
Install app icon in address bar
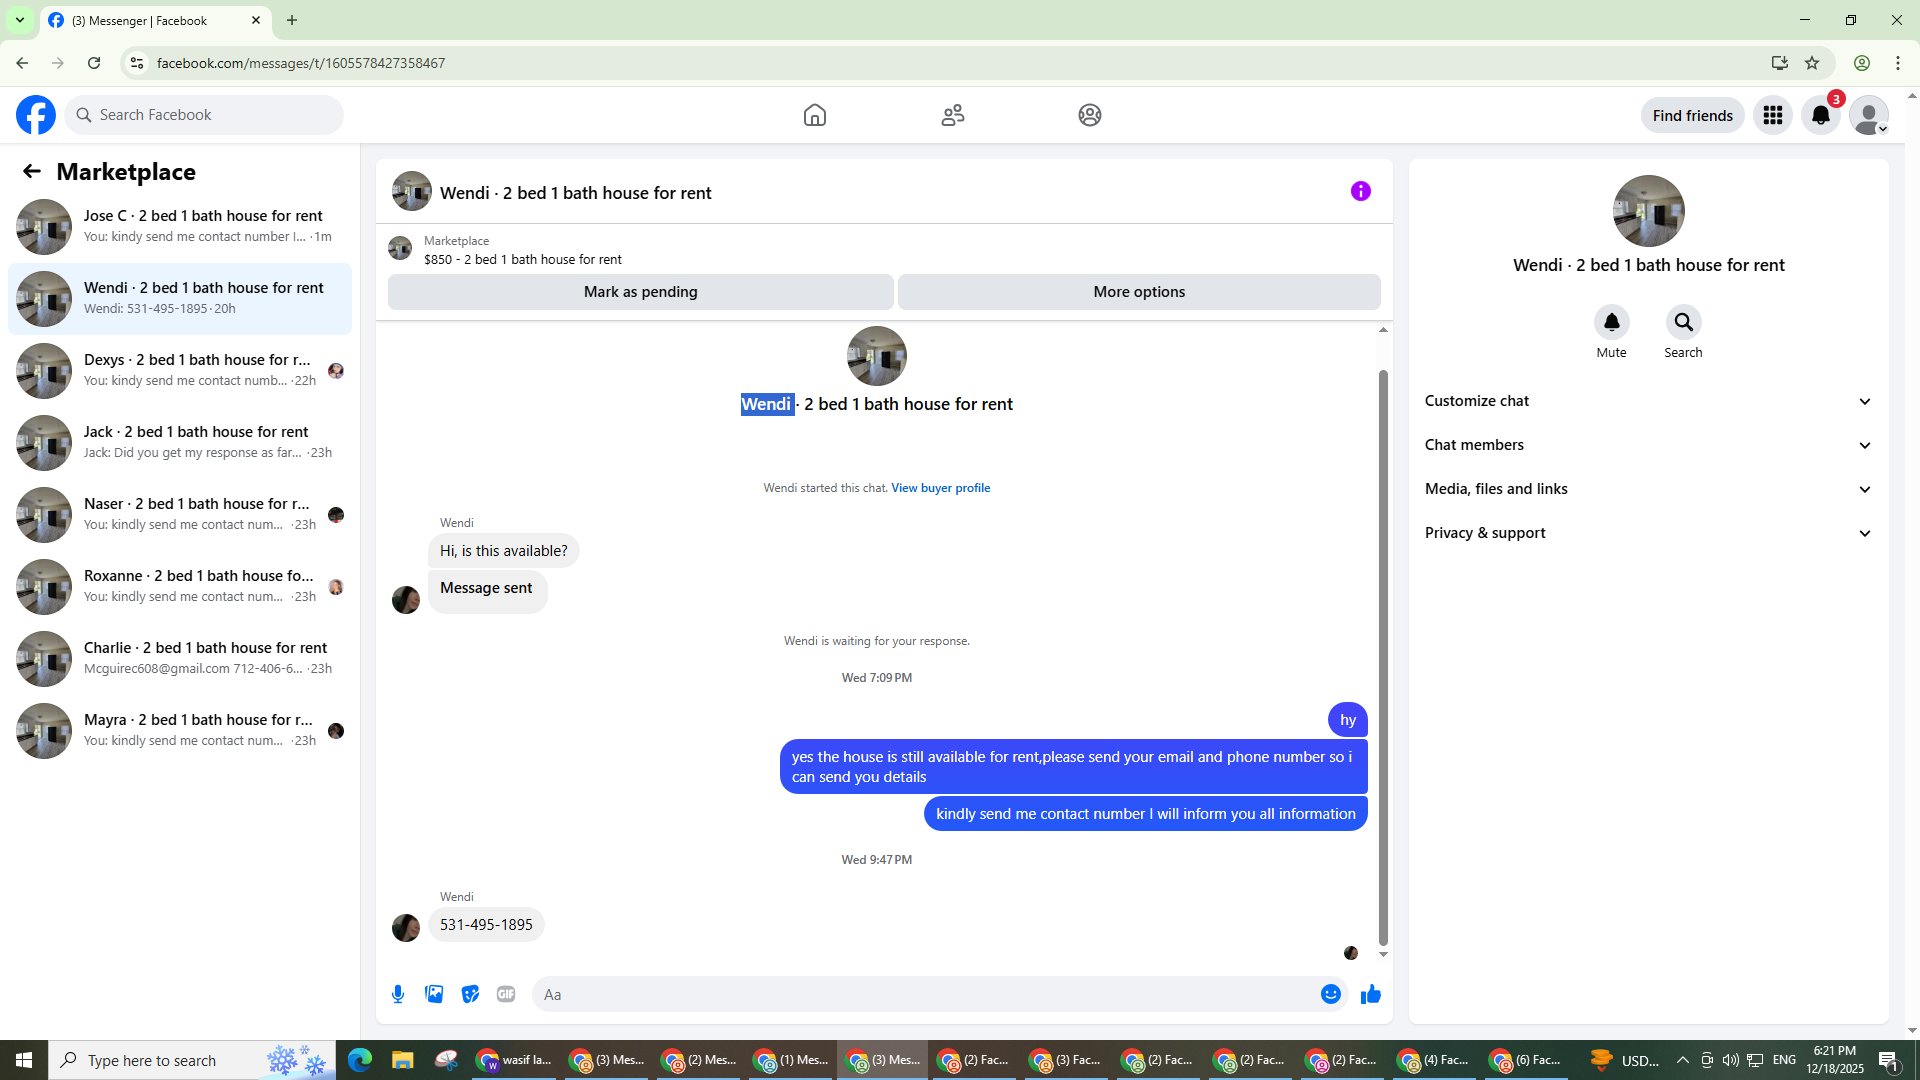pos(1780,63)
